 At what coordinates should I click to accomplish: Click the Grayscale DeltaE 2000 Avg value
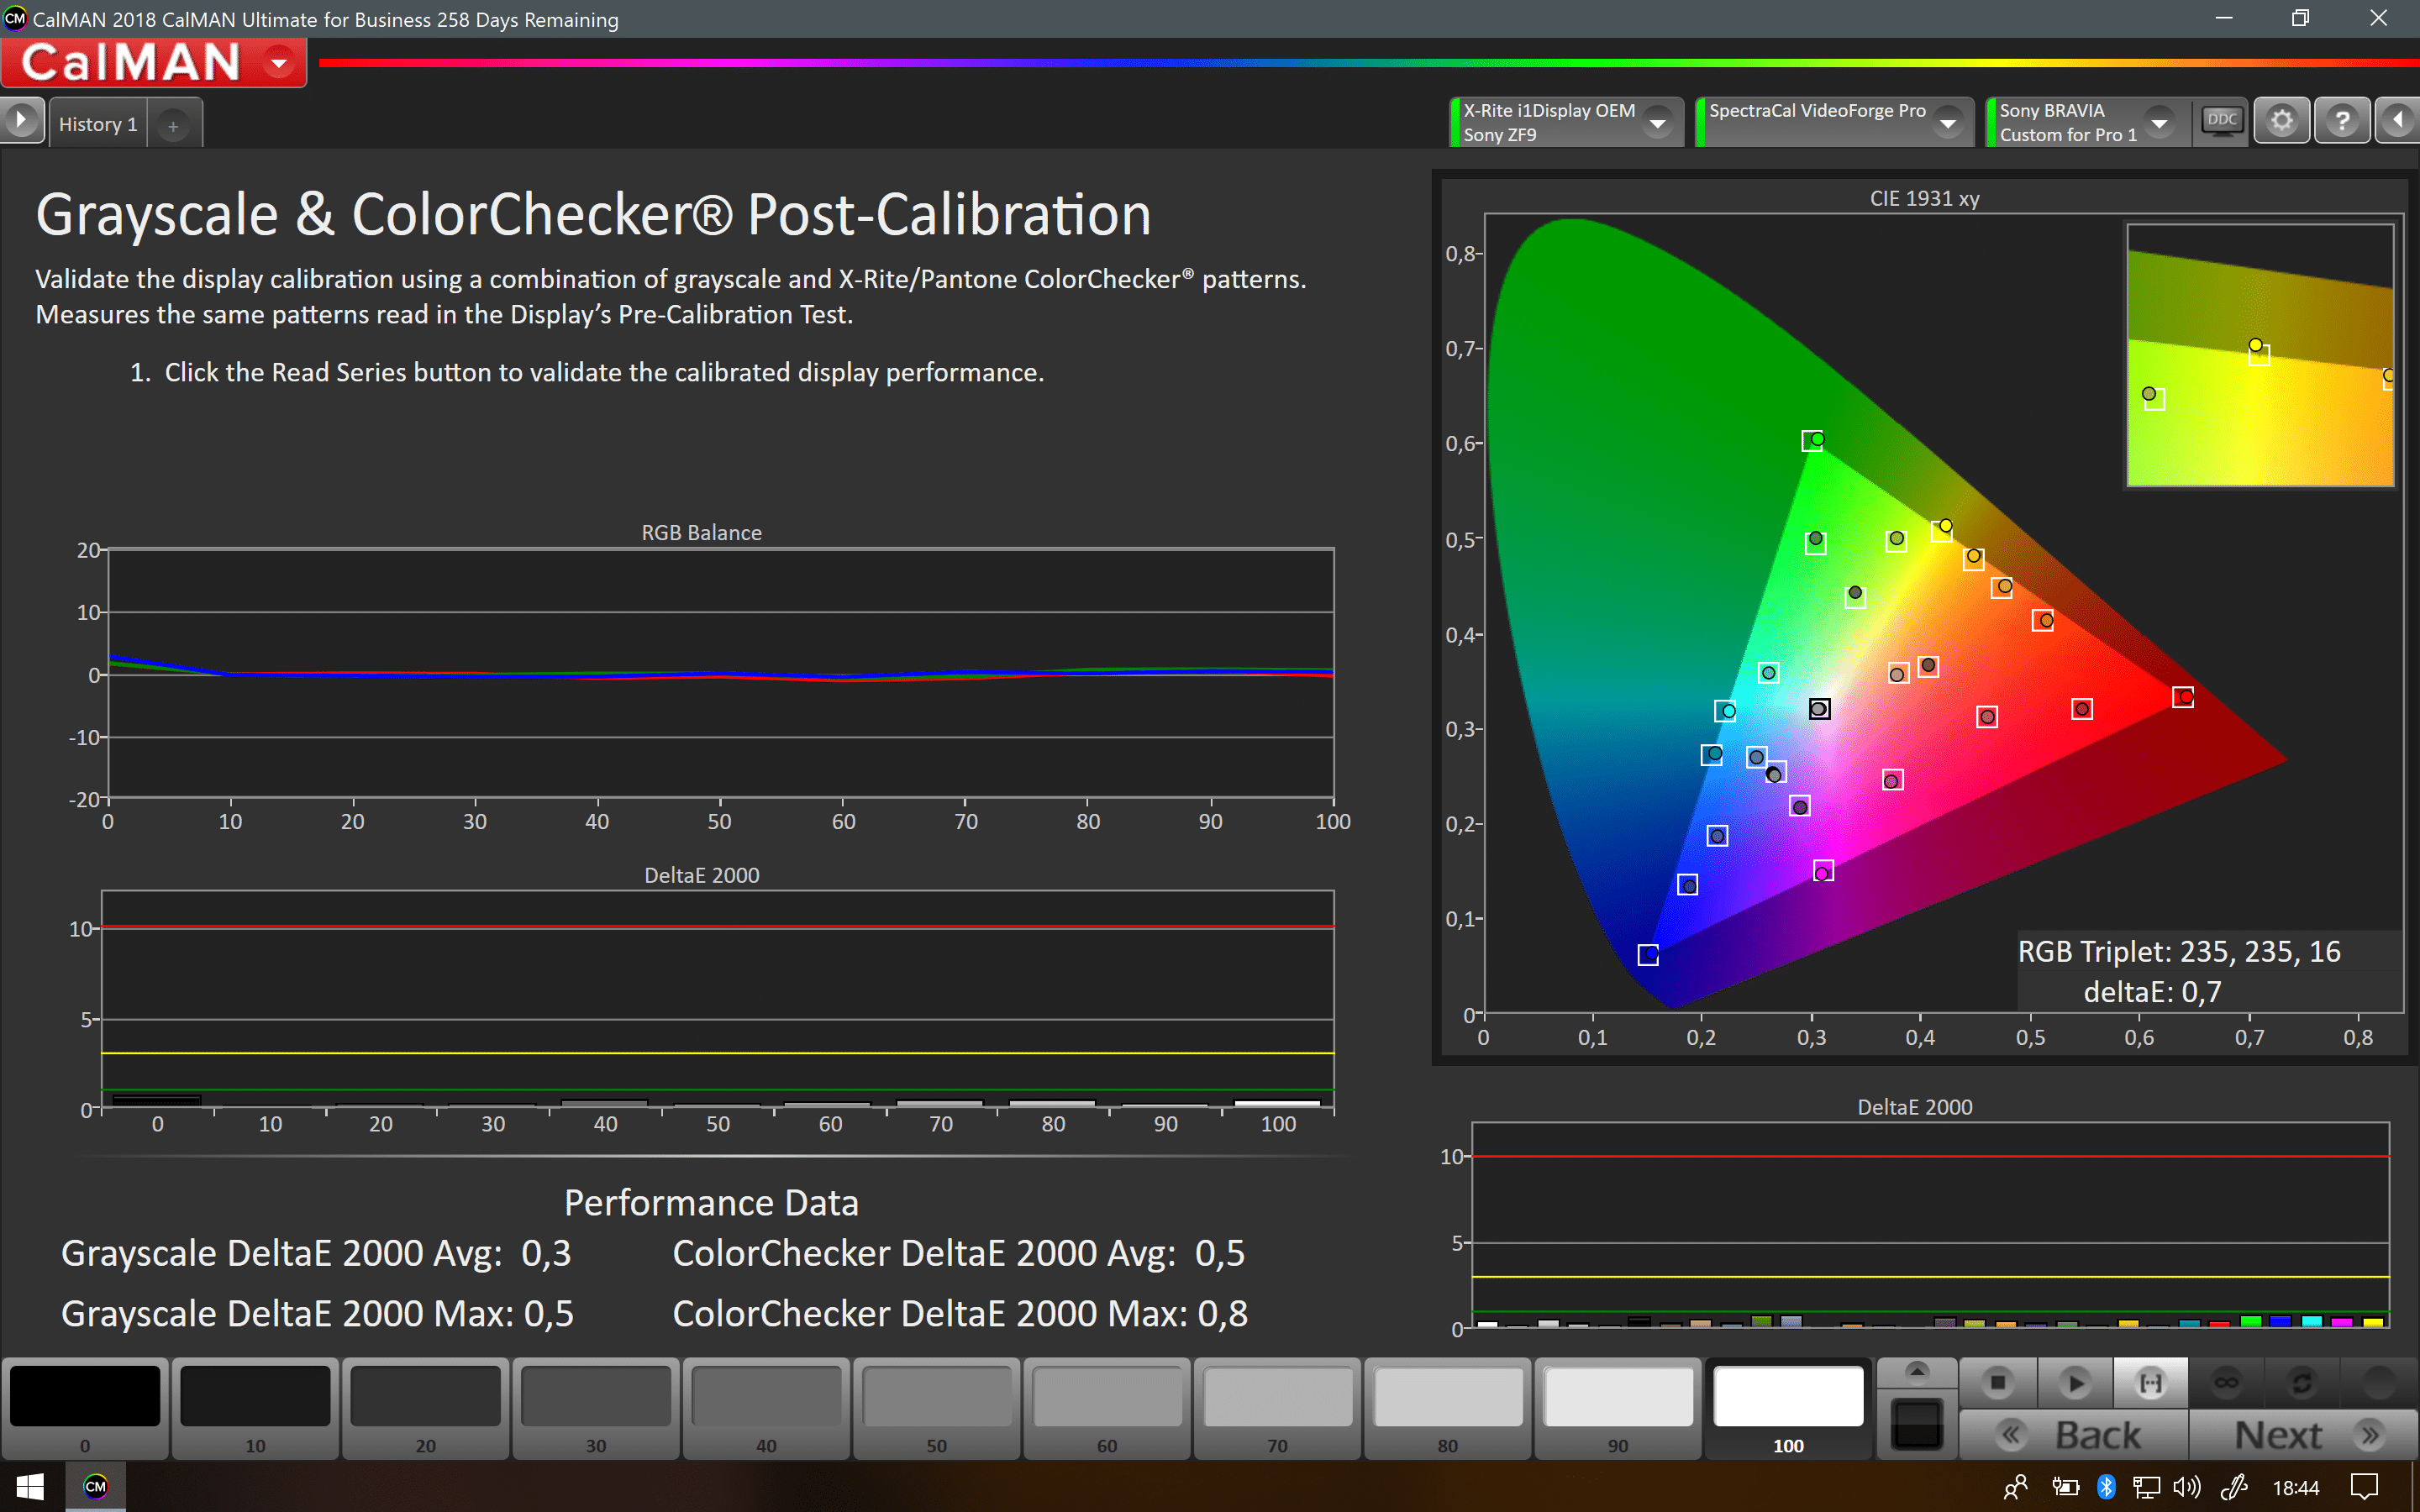coord(546,1254)
